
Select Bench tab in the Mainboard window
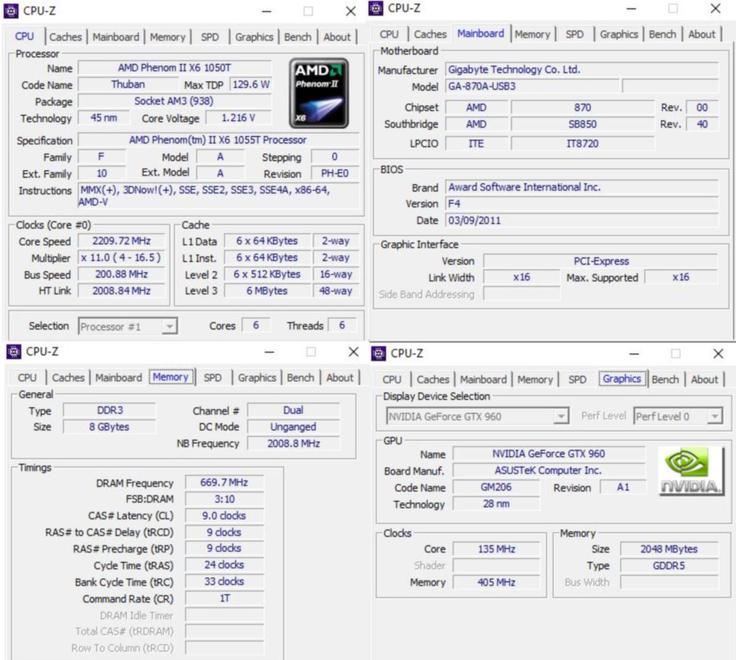click(x=662, y=34)
